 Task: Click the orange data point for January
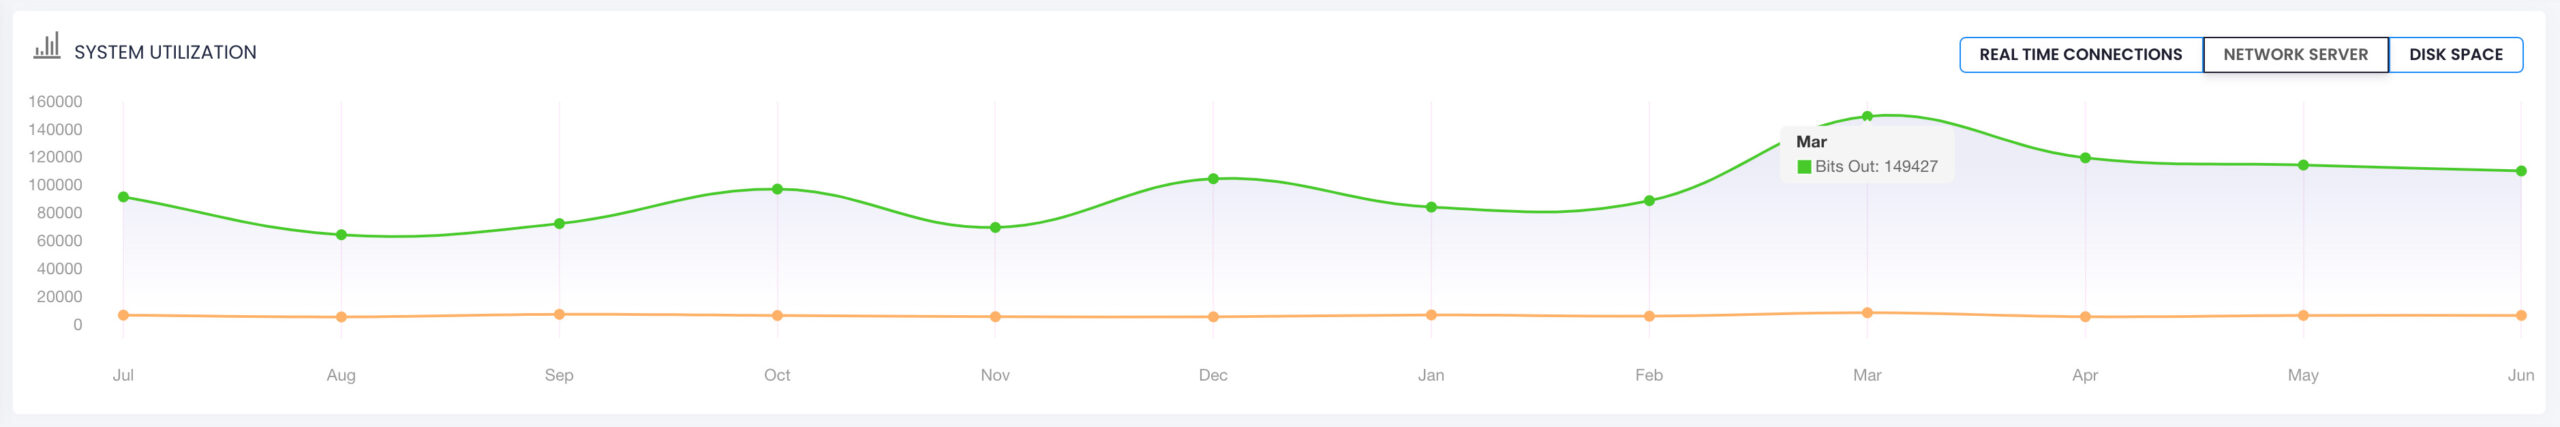coord(1431,315)
